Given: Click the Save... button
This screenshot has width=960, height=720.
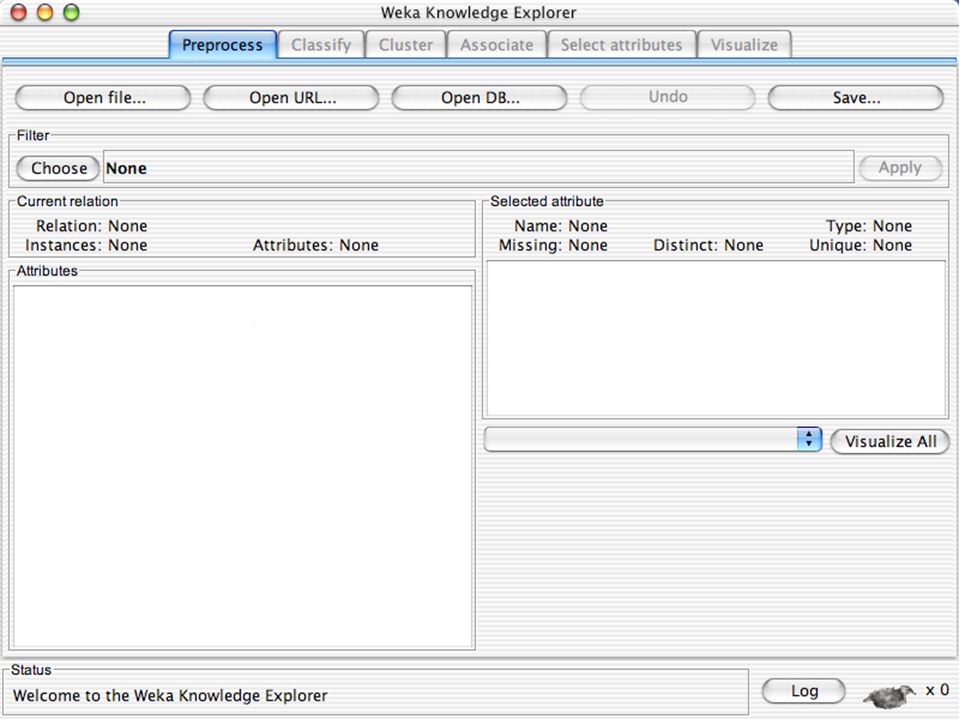Looking at the screenshot, I should [856, 98].
